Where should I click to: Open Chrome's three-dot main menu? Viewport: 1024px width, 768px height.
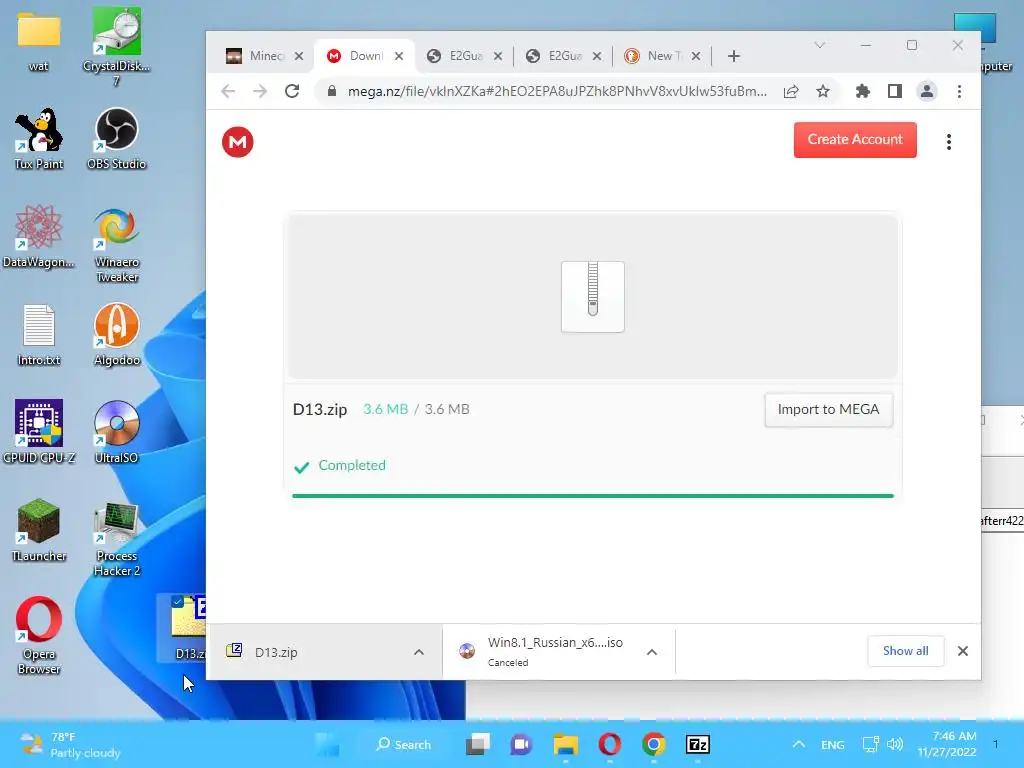coord(959,91)
